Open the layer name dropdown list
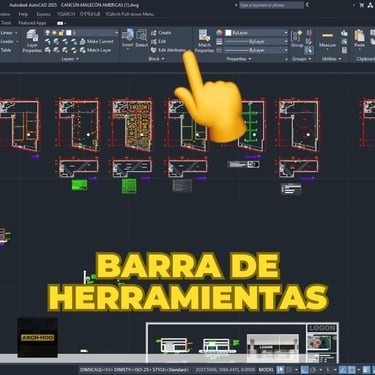The image size is (375, 375). 116,33
